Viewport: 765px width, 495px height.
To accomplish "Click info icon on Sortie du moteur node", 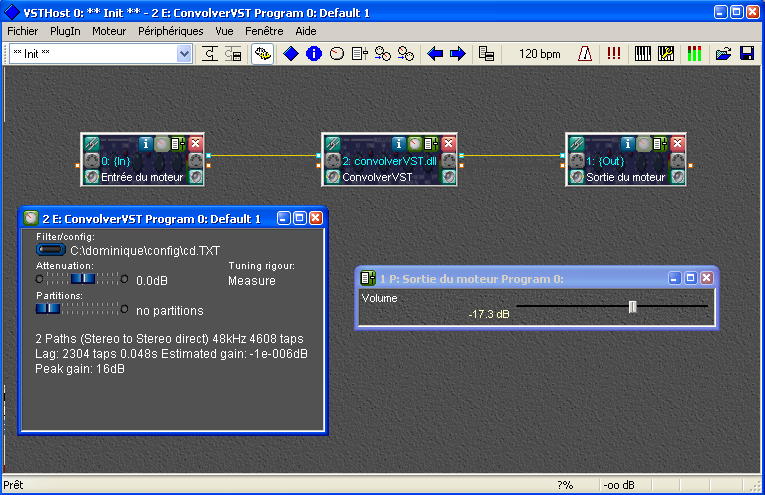I will coord(627,143).
